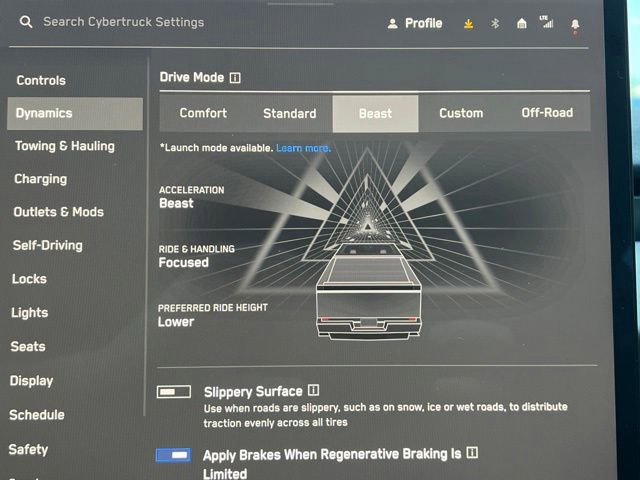The image size is (640, 480).
Task: Tap the yellow software download icon
Action: tap(469, 24)
